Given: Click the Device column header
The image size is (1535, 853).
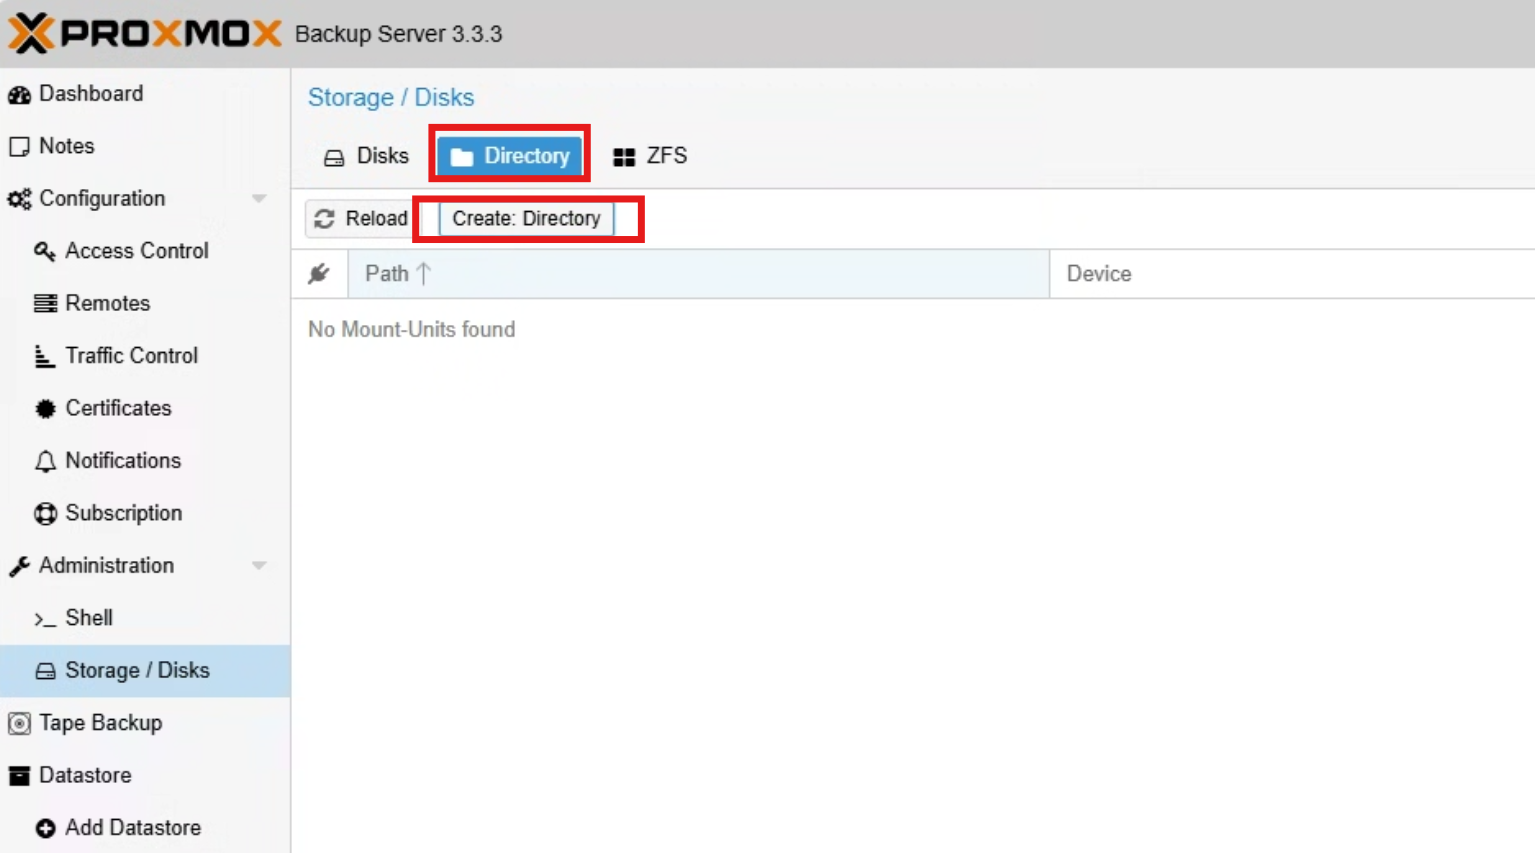Looking at the screenshot, I should 1292,274.
